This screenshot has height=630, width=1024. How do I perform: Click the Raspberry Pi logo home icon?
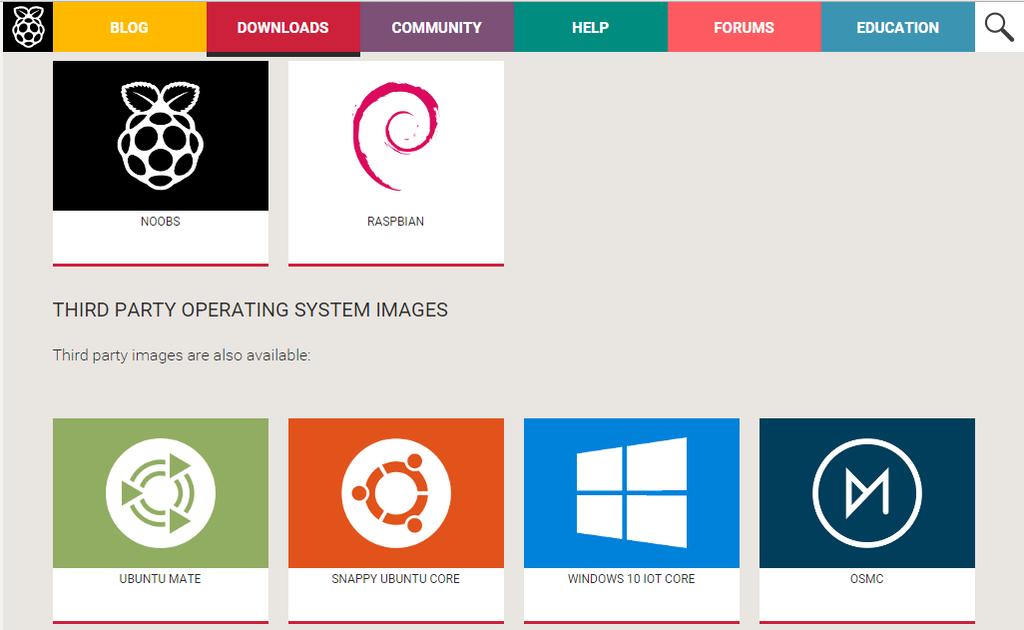(x=28, y=27)
